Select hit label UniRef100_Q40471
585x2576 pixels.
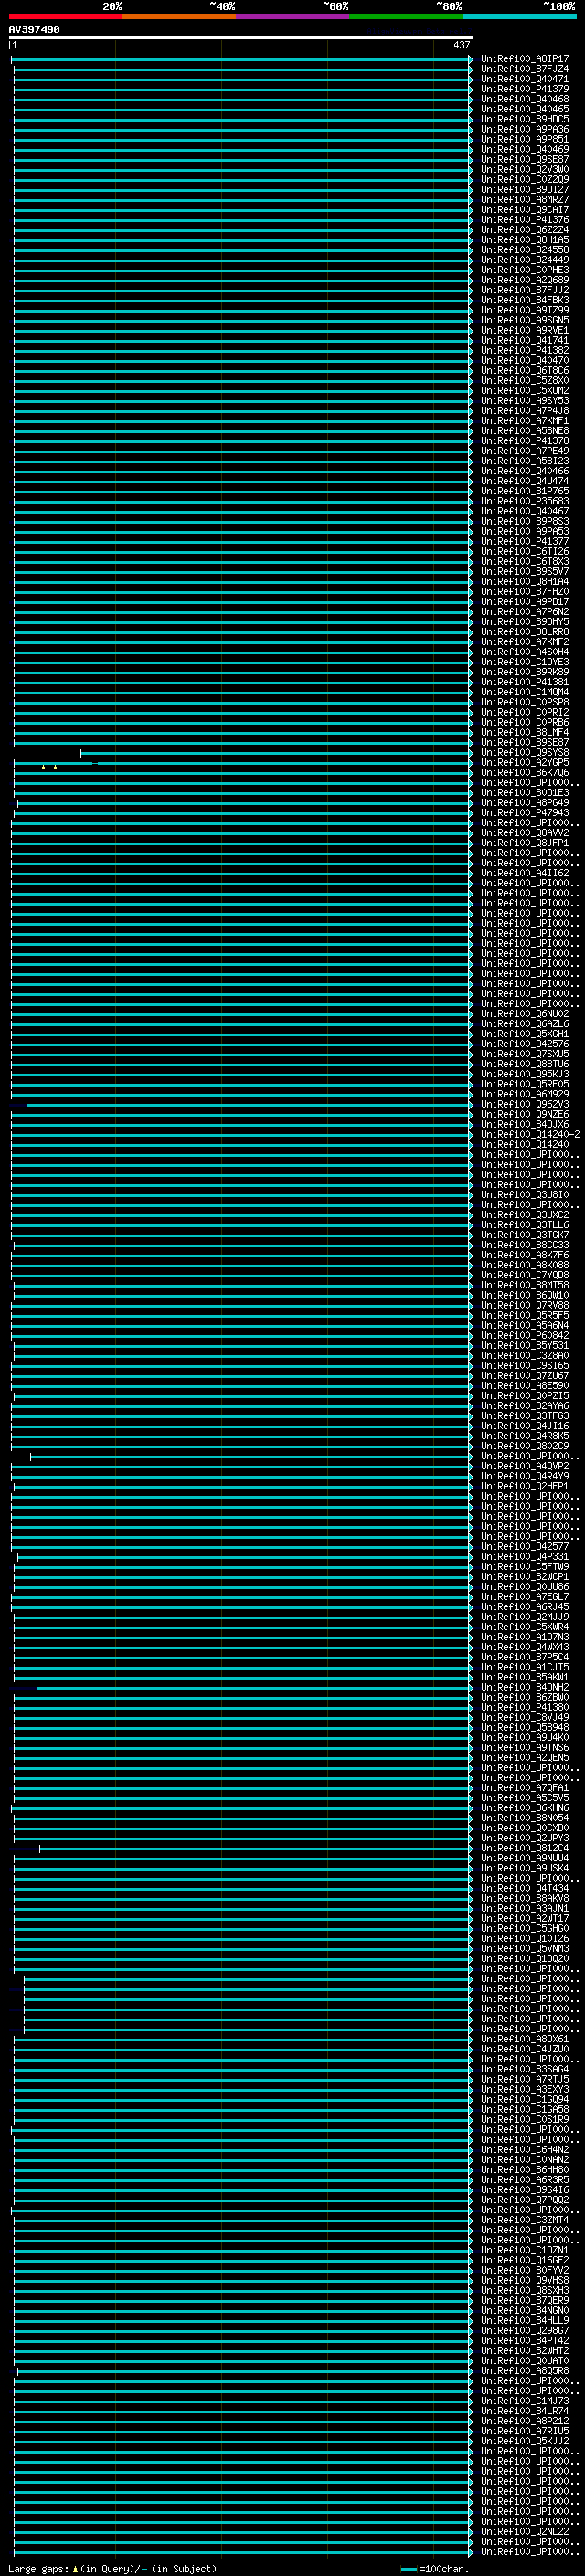point(524,79)
